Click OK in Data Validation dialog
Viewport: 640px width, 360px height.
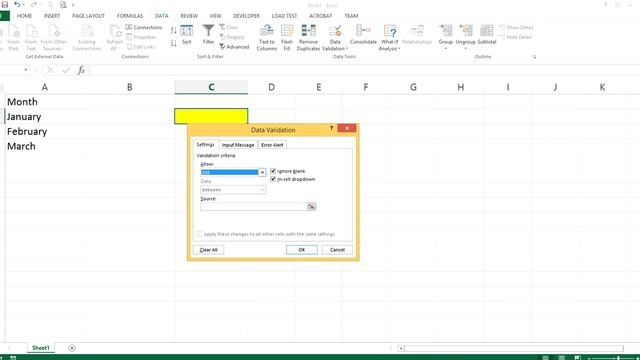[x=302, y=250]
